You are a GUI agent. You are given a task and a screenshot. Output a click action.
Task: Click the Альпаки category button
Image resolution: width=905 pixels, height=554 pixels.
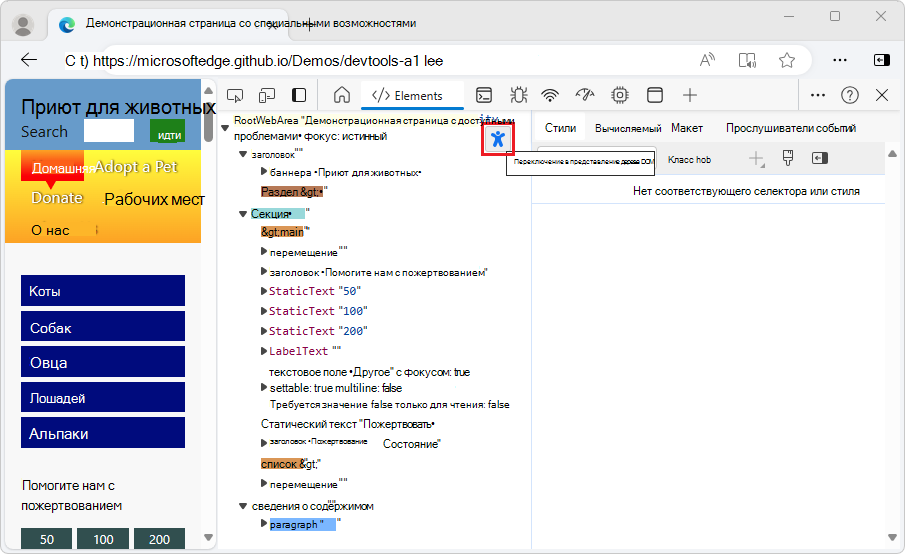pyautogui.click(x=103, y=433)
